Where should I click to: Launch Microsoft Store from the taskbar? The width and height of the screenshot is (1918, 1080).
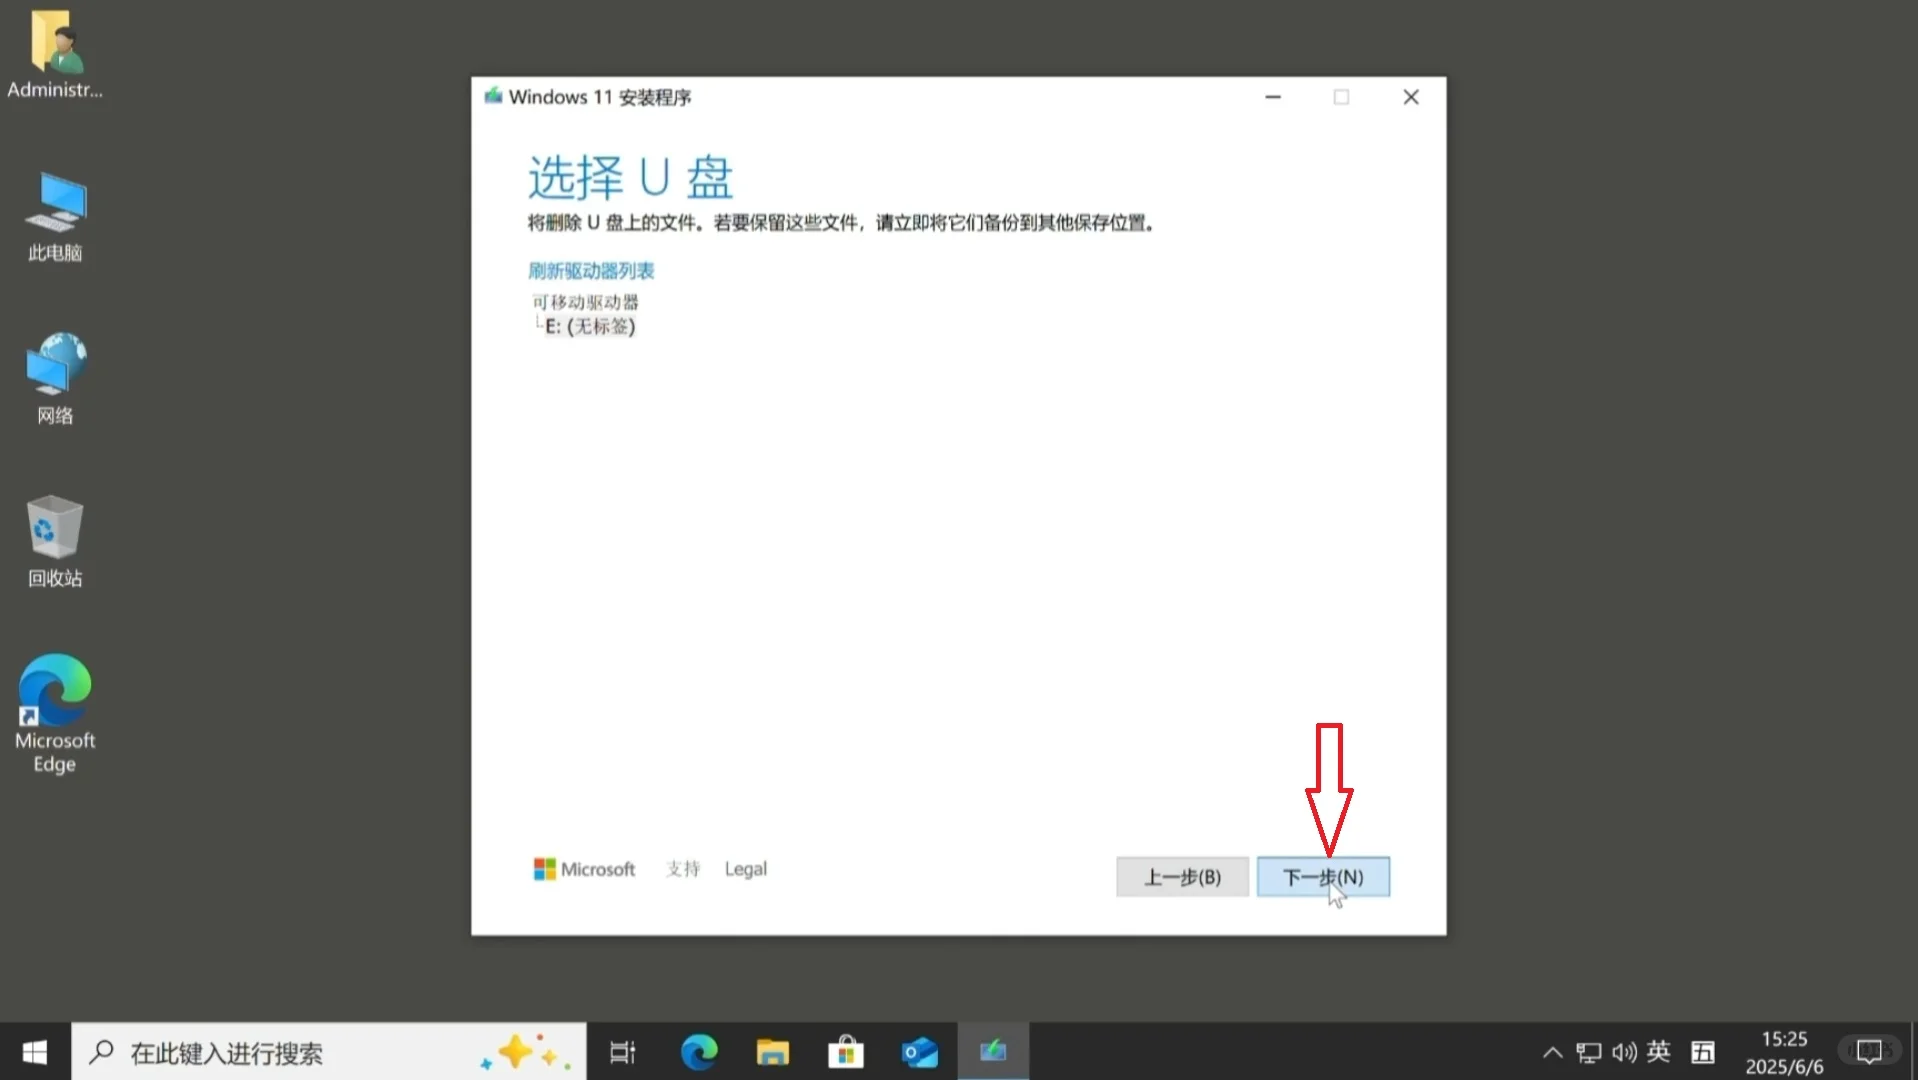(845, 1051)
